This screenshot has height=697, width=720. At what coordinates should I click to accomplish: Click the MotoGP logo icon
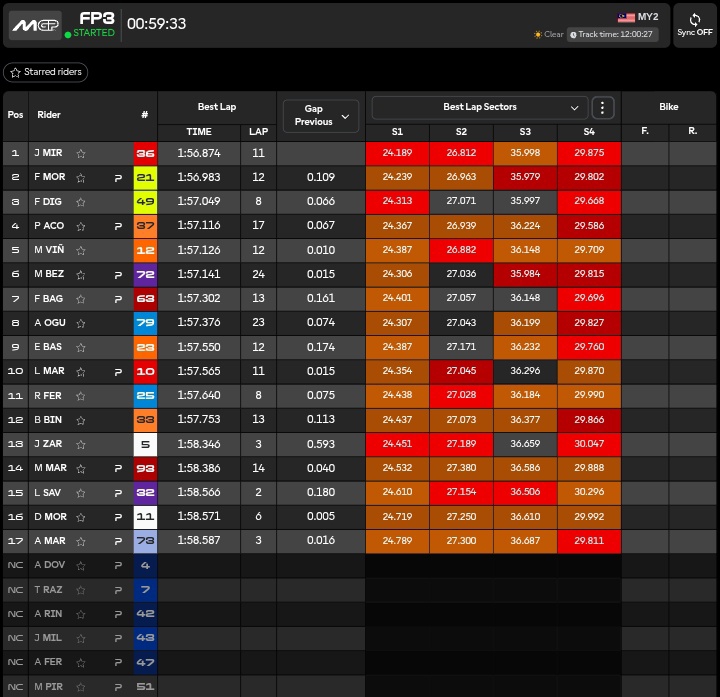pyautogui.click(x=35, y=25)
